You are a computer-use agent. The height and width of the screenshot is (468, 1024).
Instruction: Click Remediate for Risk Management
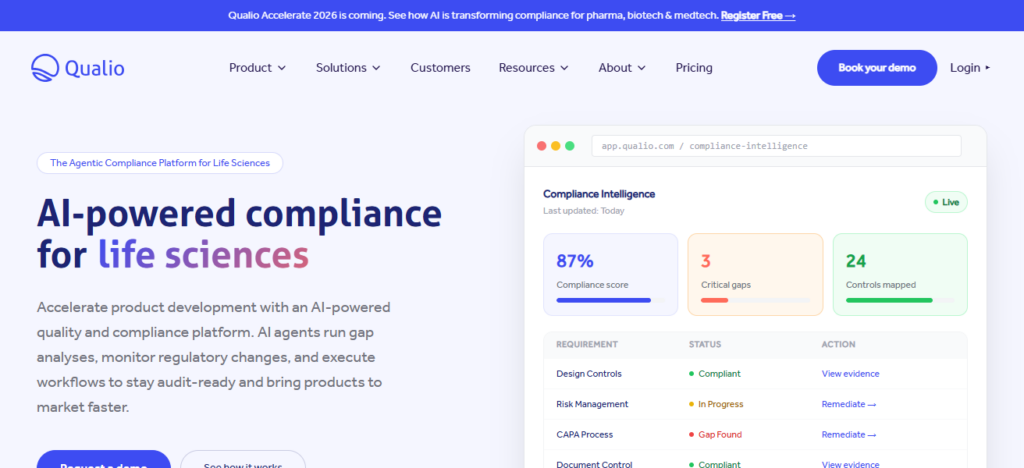click(848, 404)
